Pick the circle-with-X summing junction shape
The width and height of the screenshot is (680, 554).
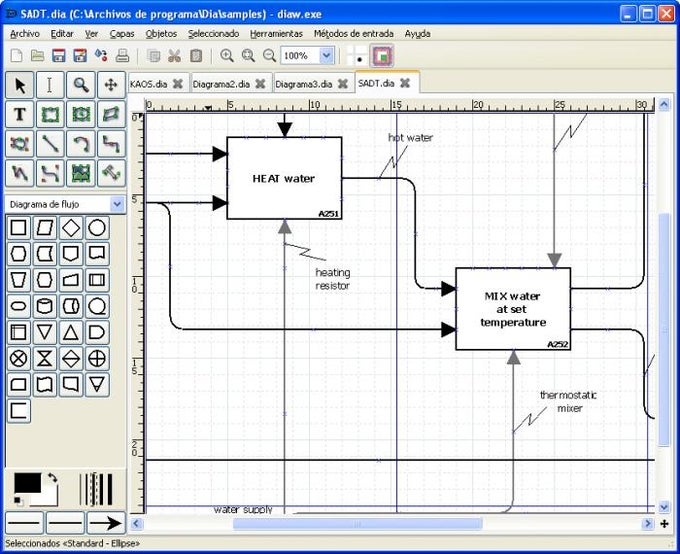coord(18,359)
